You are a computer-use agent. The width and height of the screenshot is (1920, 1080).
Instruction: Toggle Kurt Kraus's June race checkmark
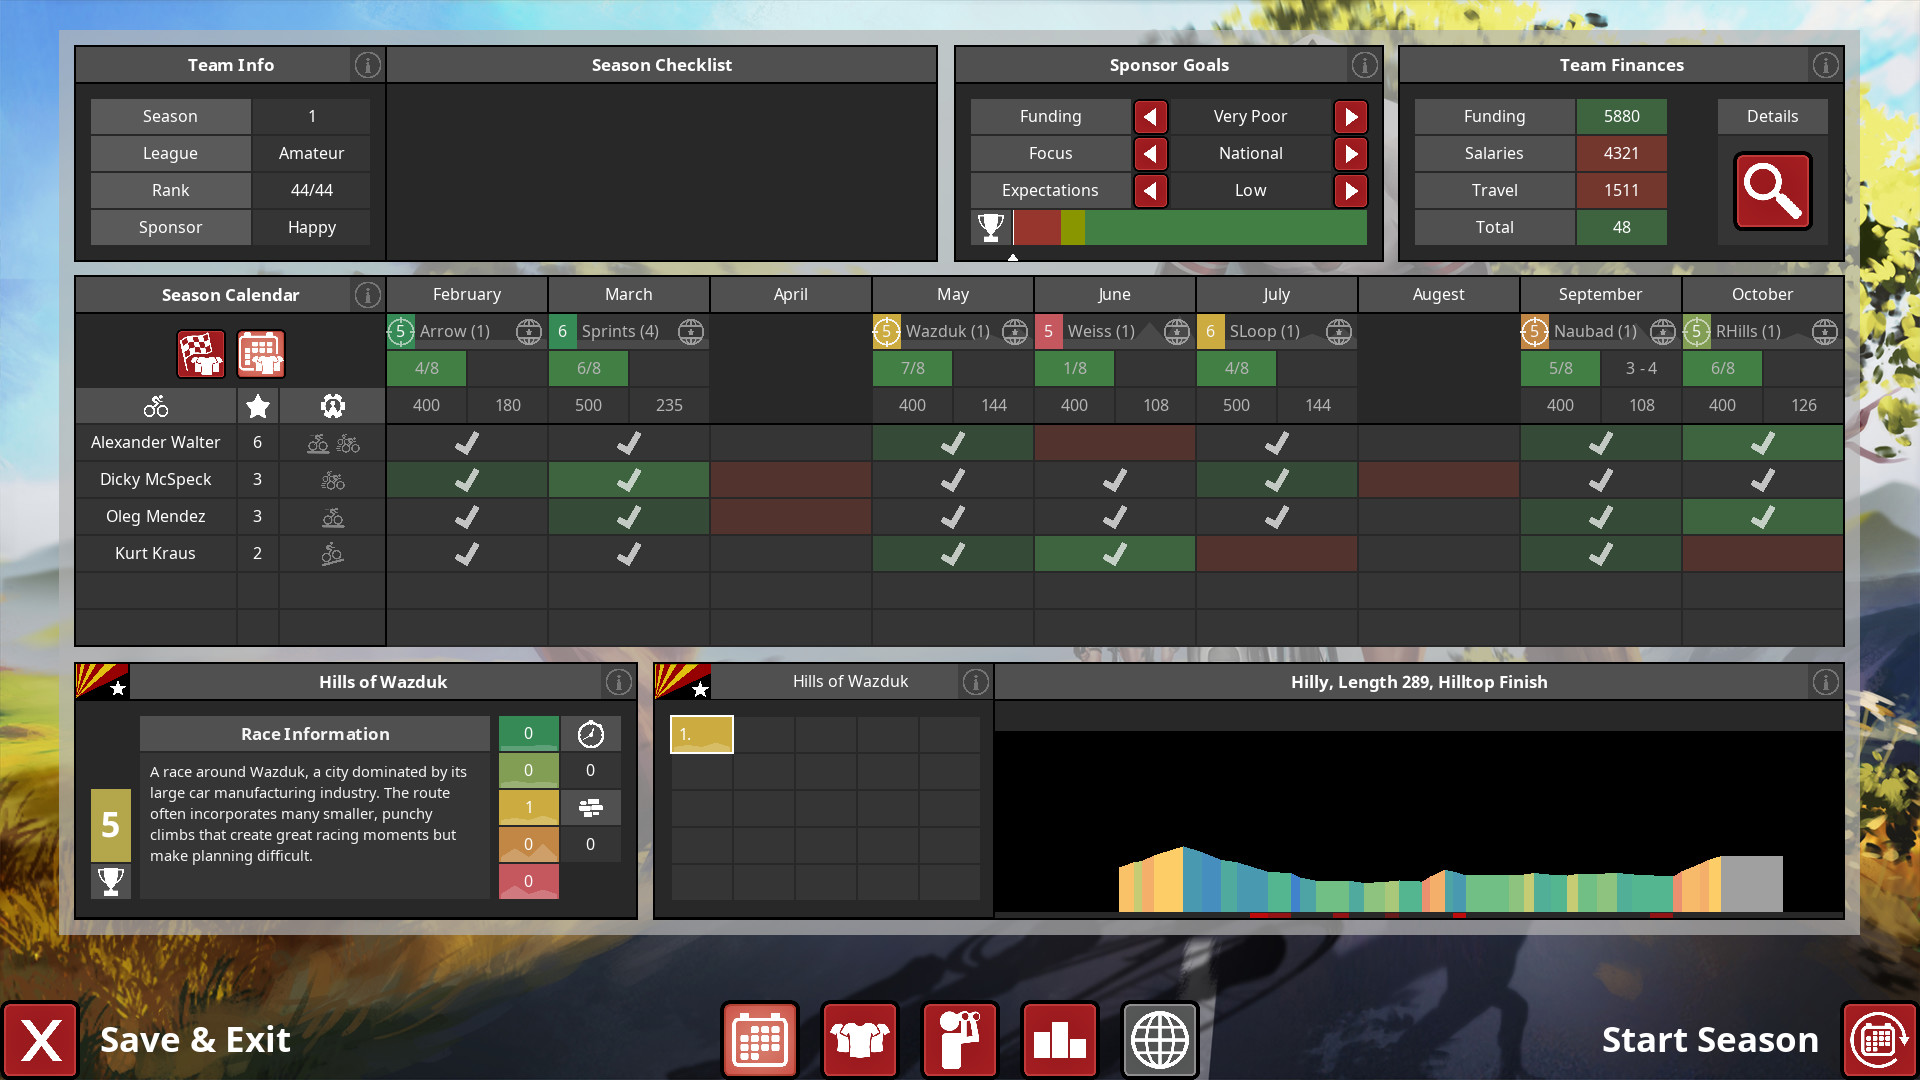(x=1114, y=553)
